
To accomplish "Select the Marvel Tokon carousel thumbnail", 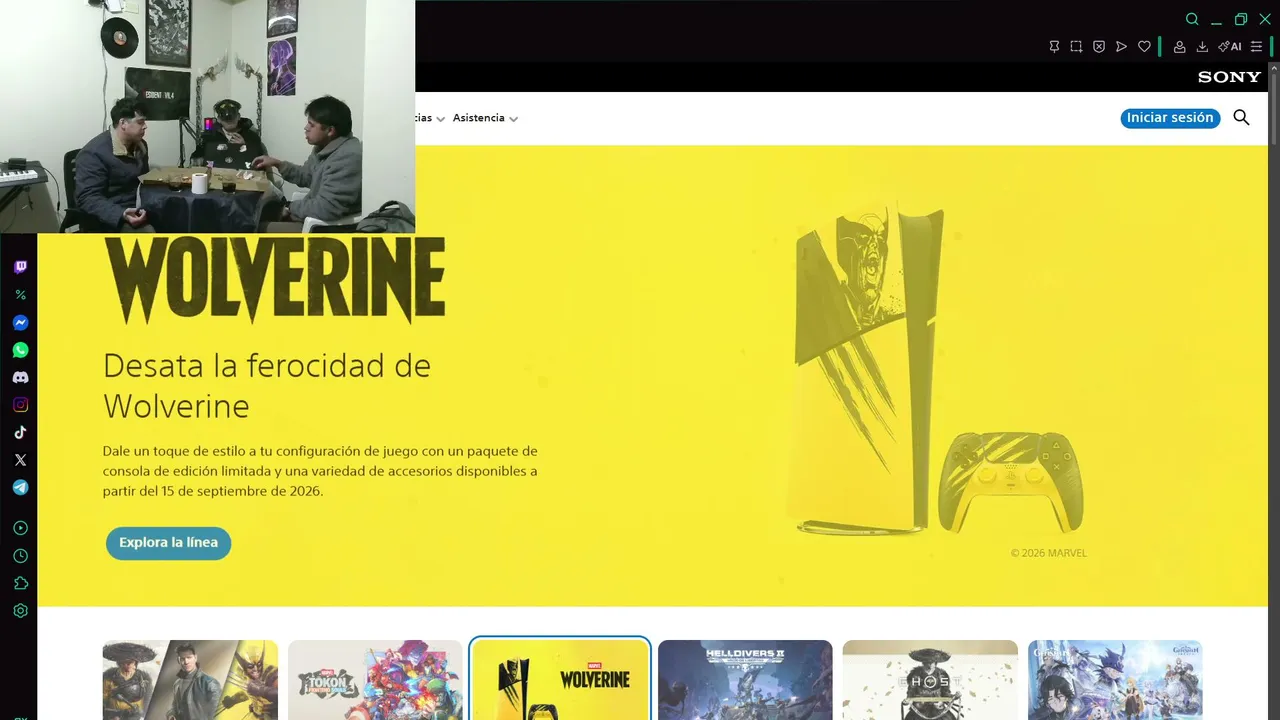I will tap(375, 680).
